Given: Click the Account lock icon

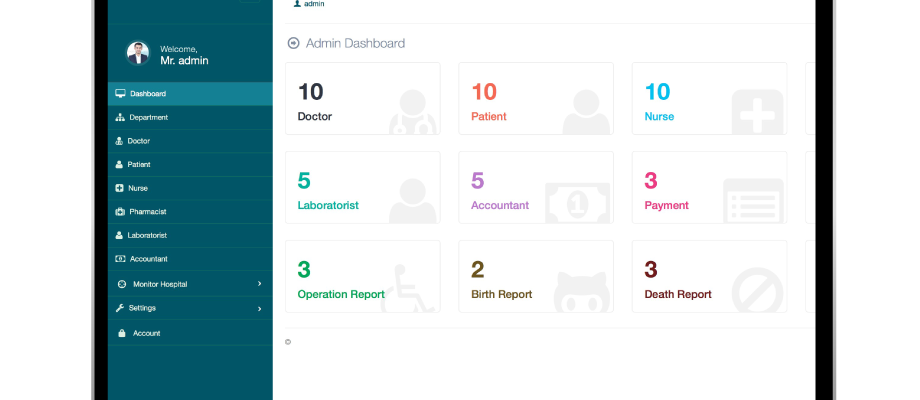Looking at the screenshot, I should [x=121, y=333].
